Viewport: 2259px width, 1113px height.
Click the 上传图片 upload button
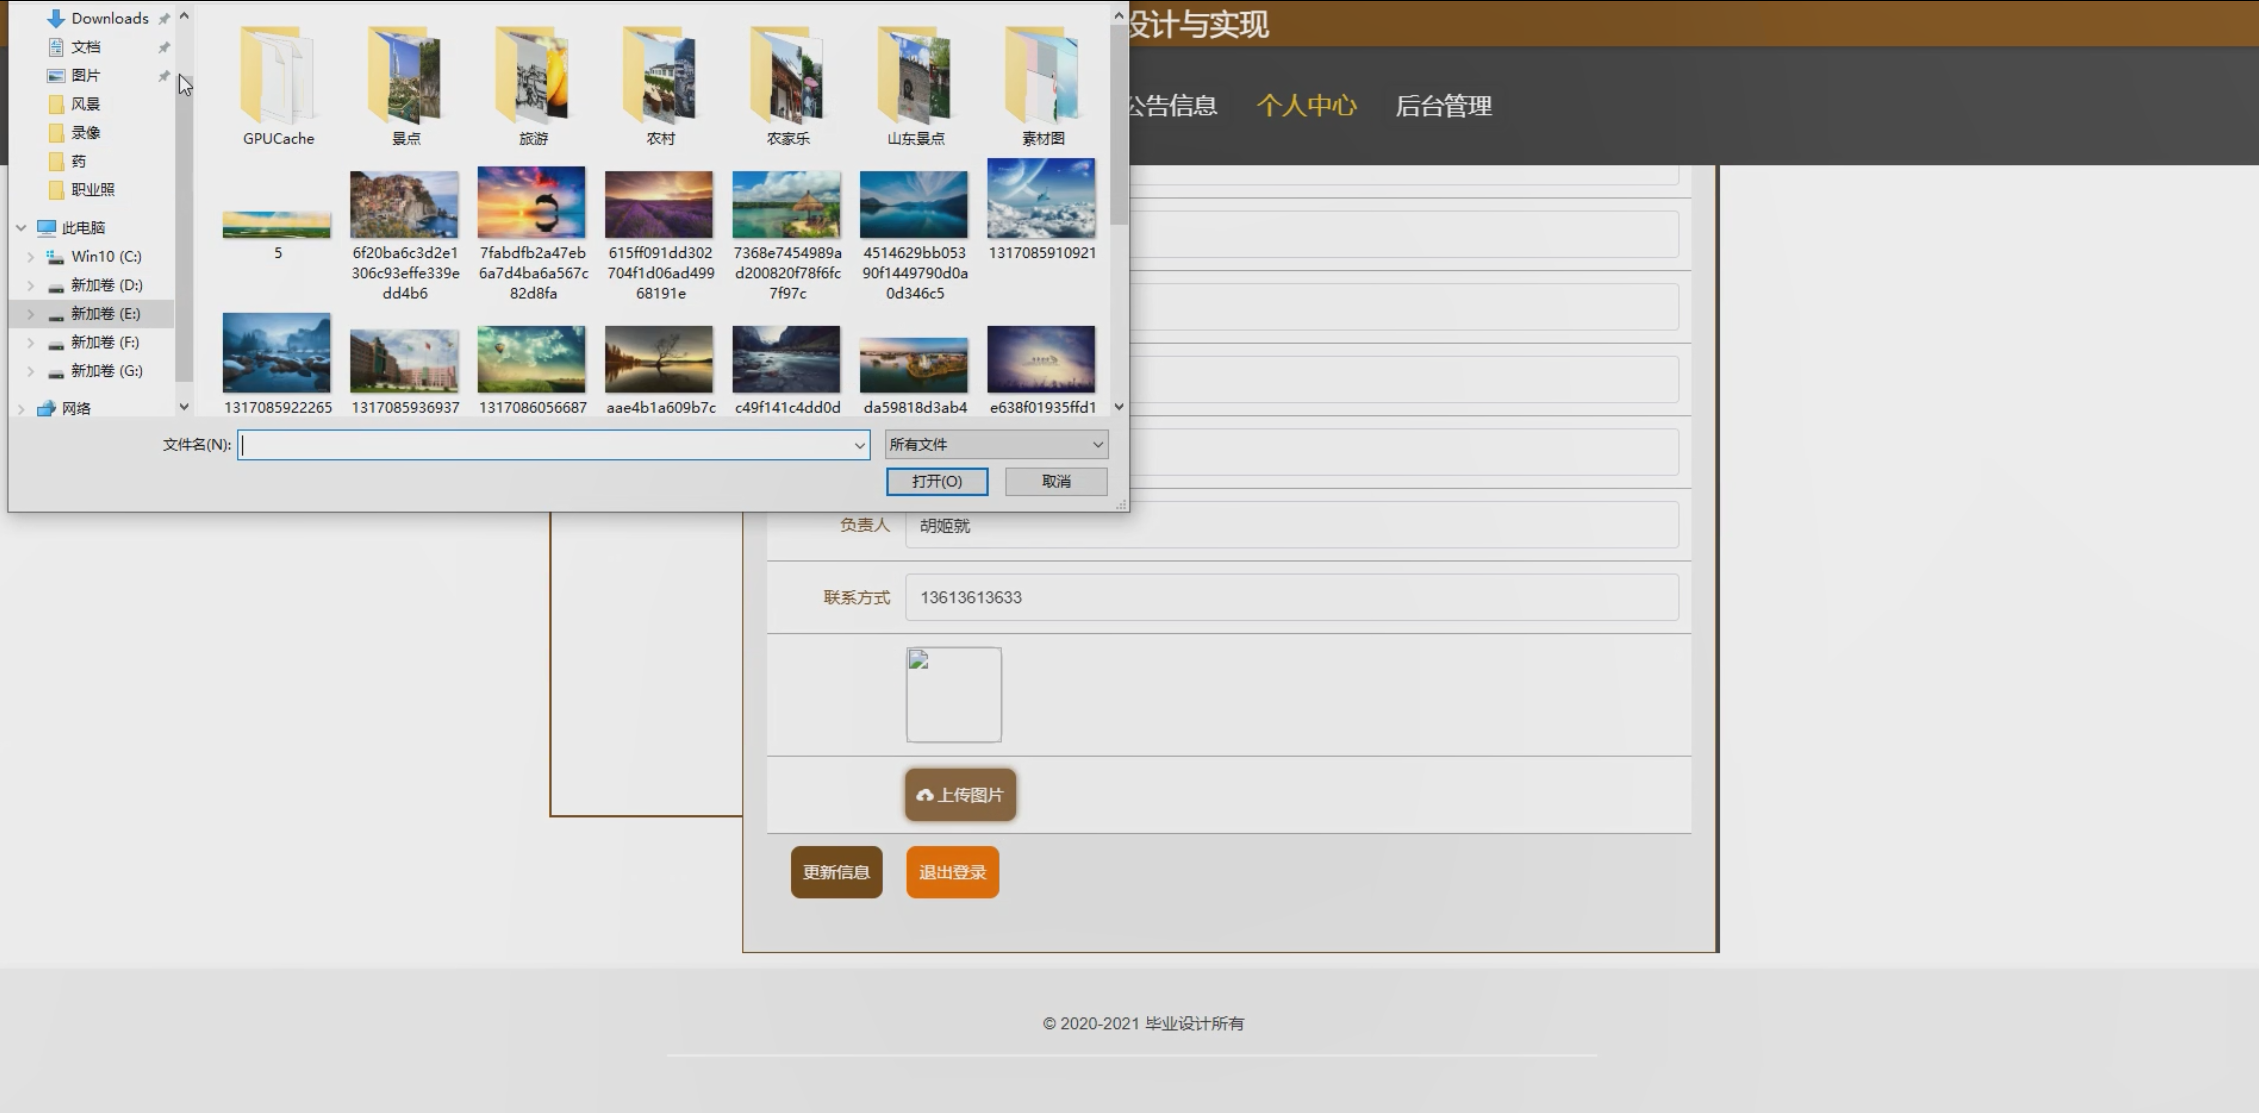click(960, 795)
